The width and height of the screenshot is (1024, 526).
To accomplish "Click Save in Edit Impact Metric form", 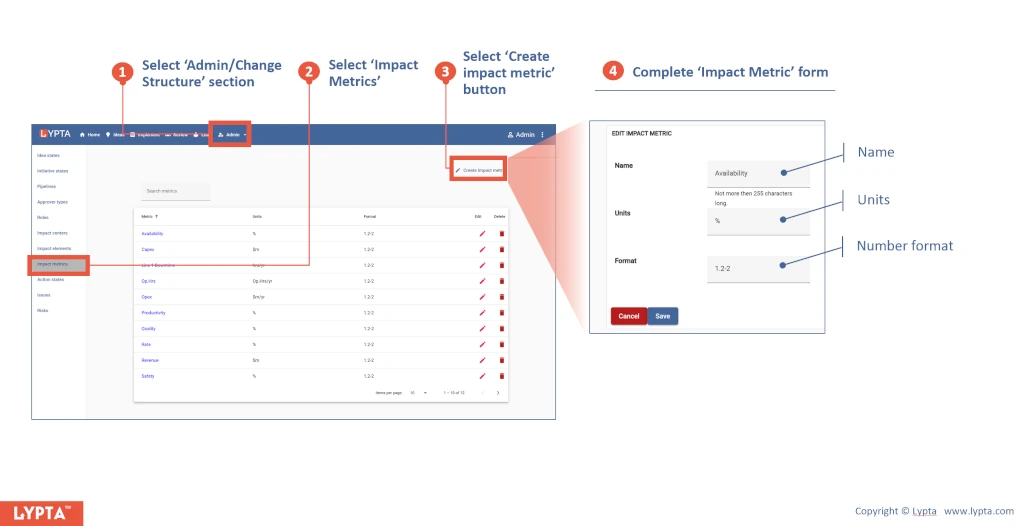I will click(x=662, y=316).
